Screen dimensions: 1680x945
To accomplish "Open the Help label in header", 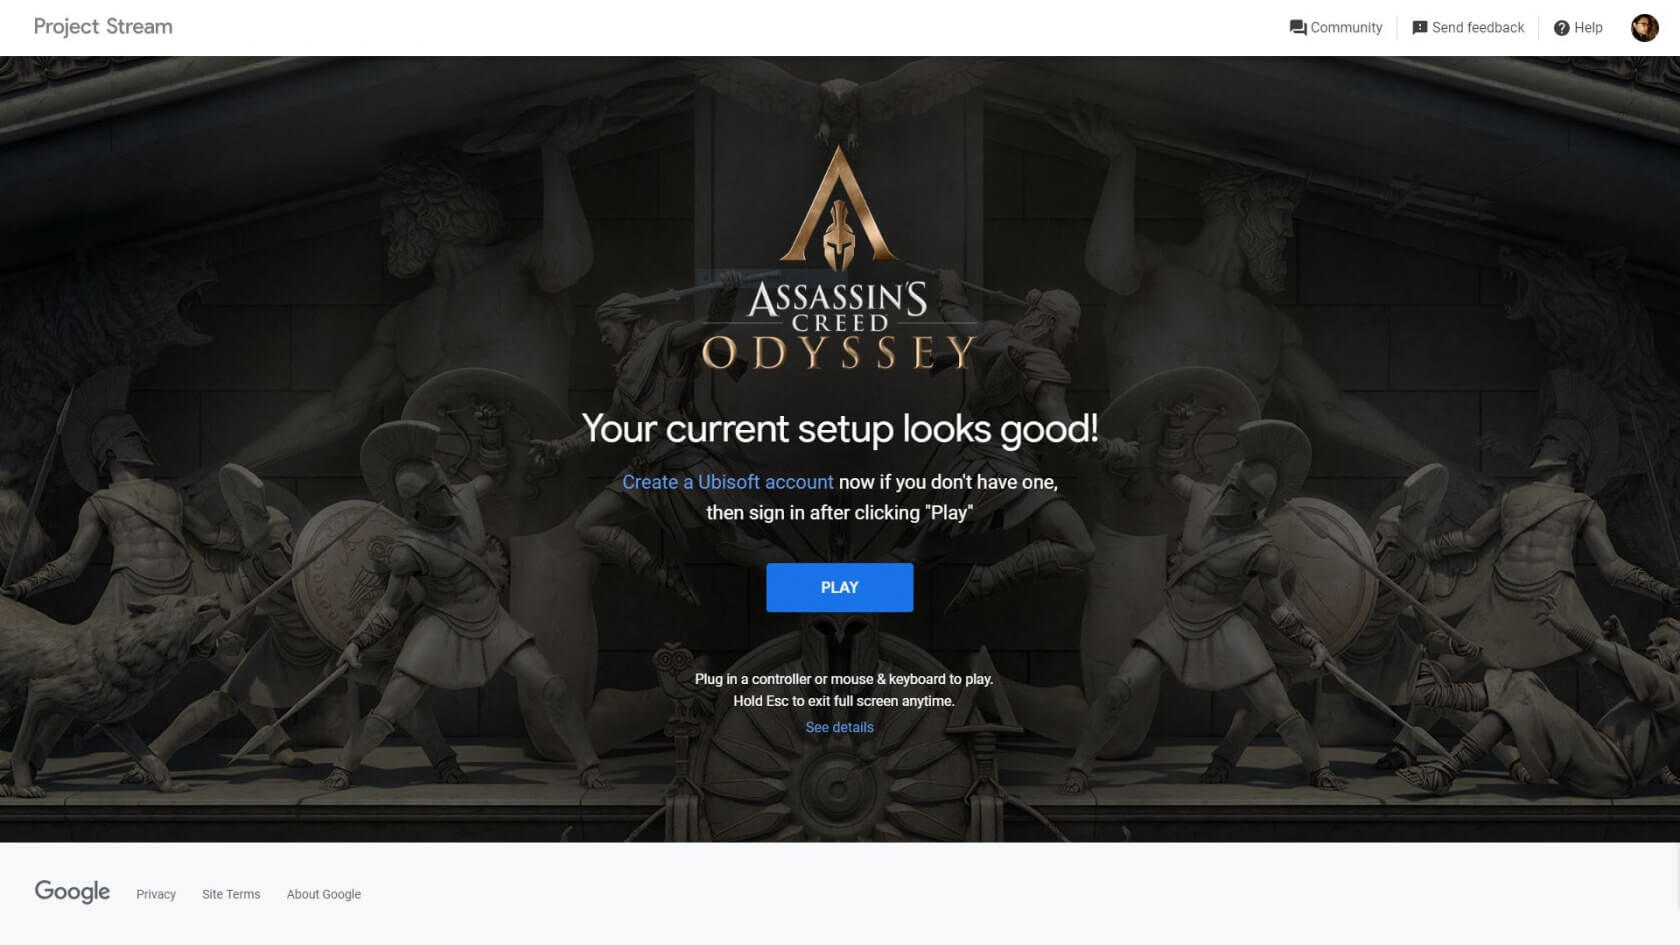I will (1588, 28).
